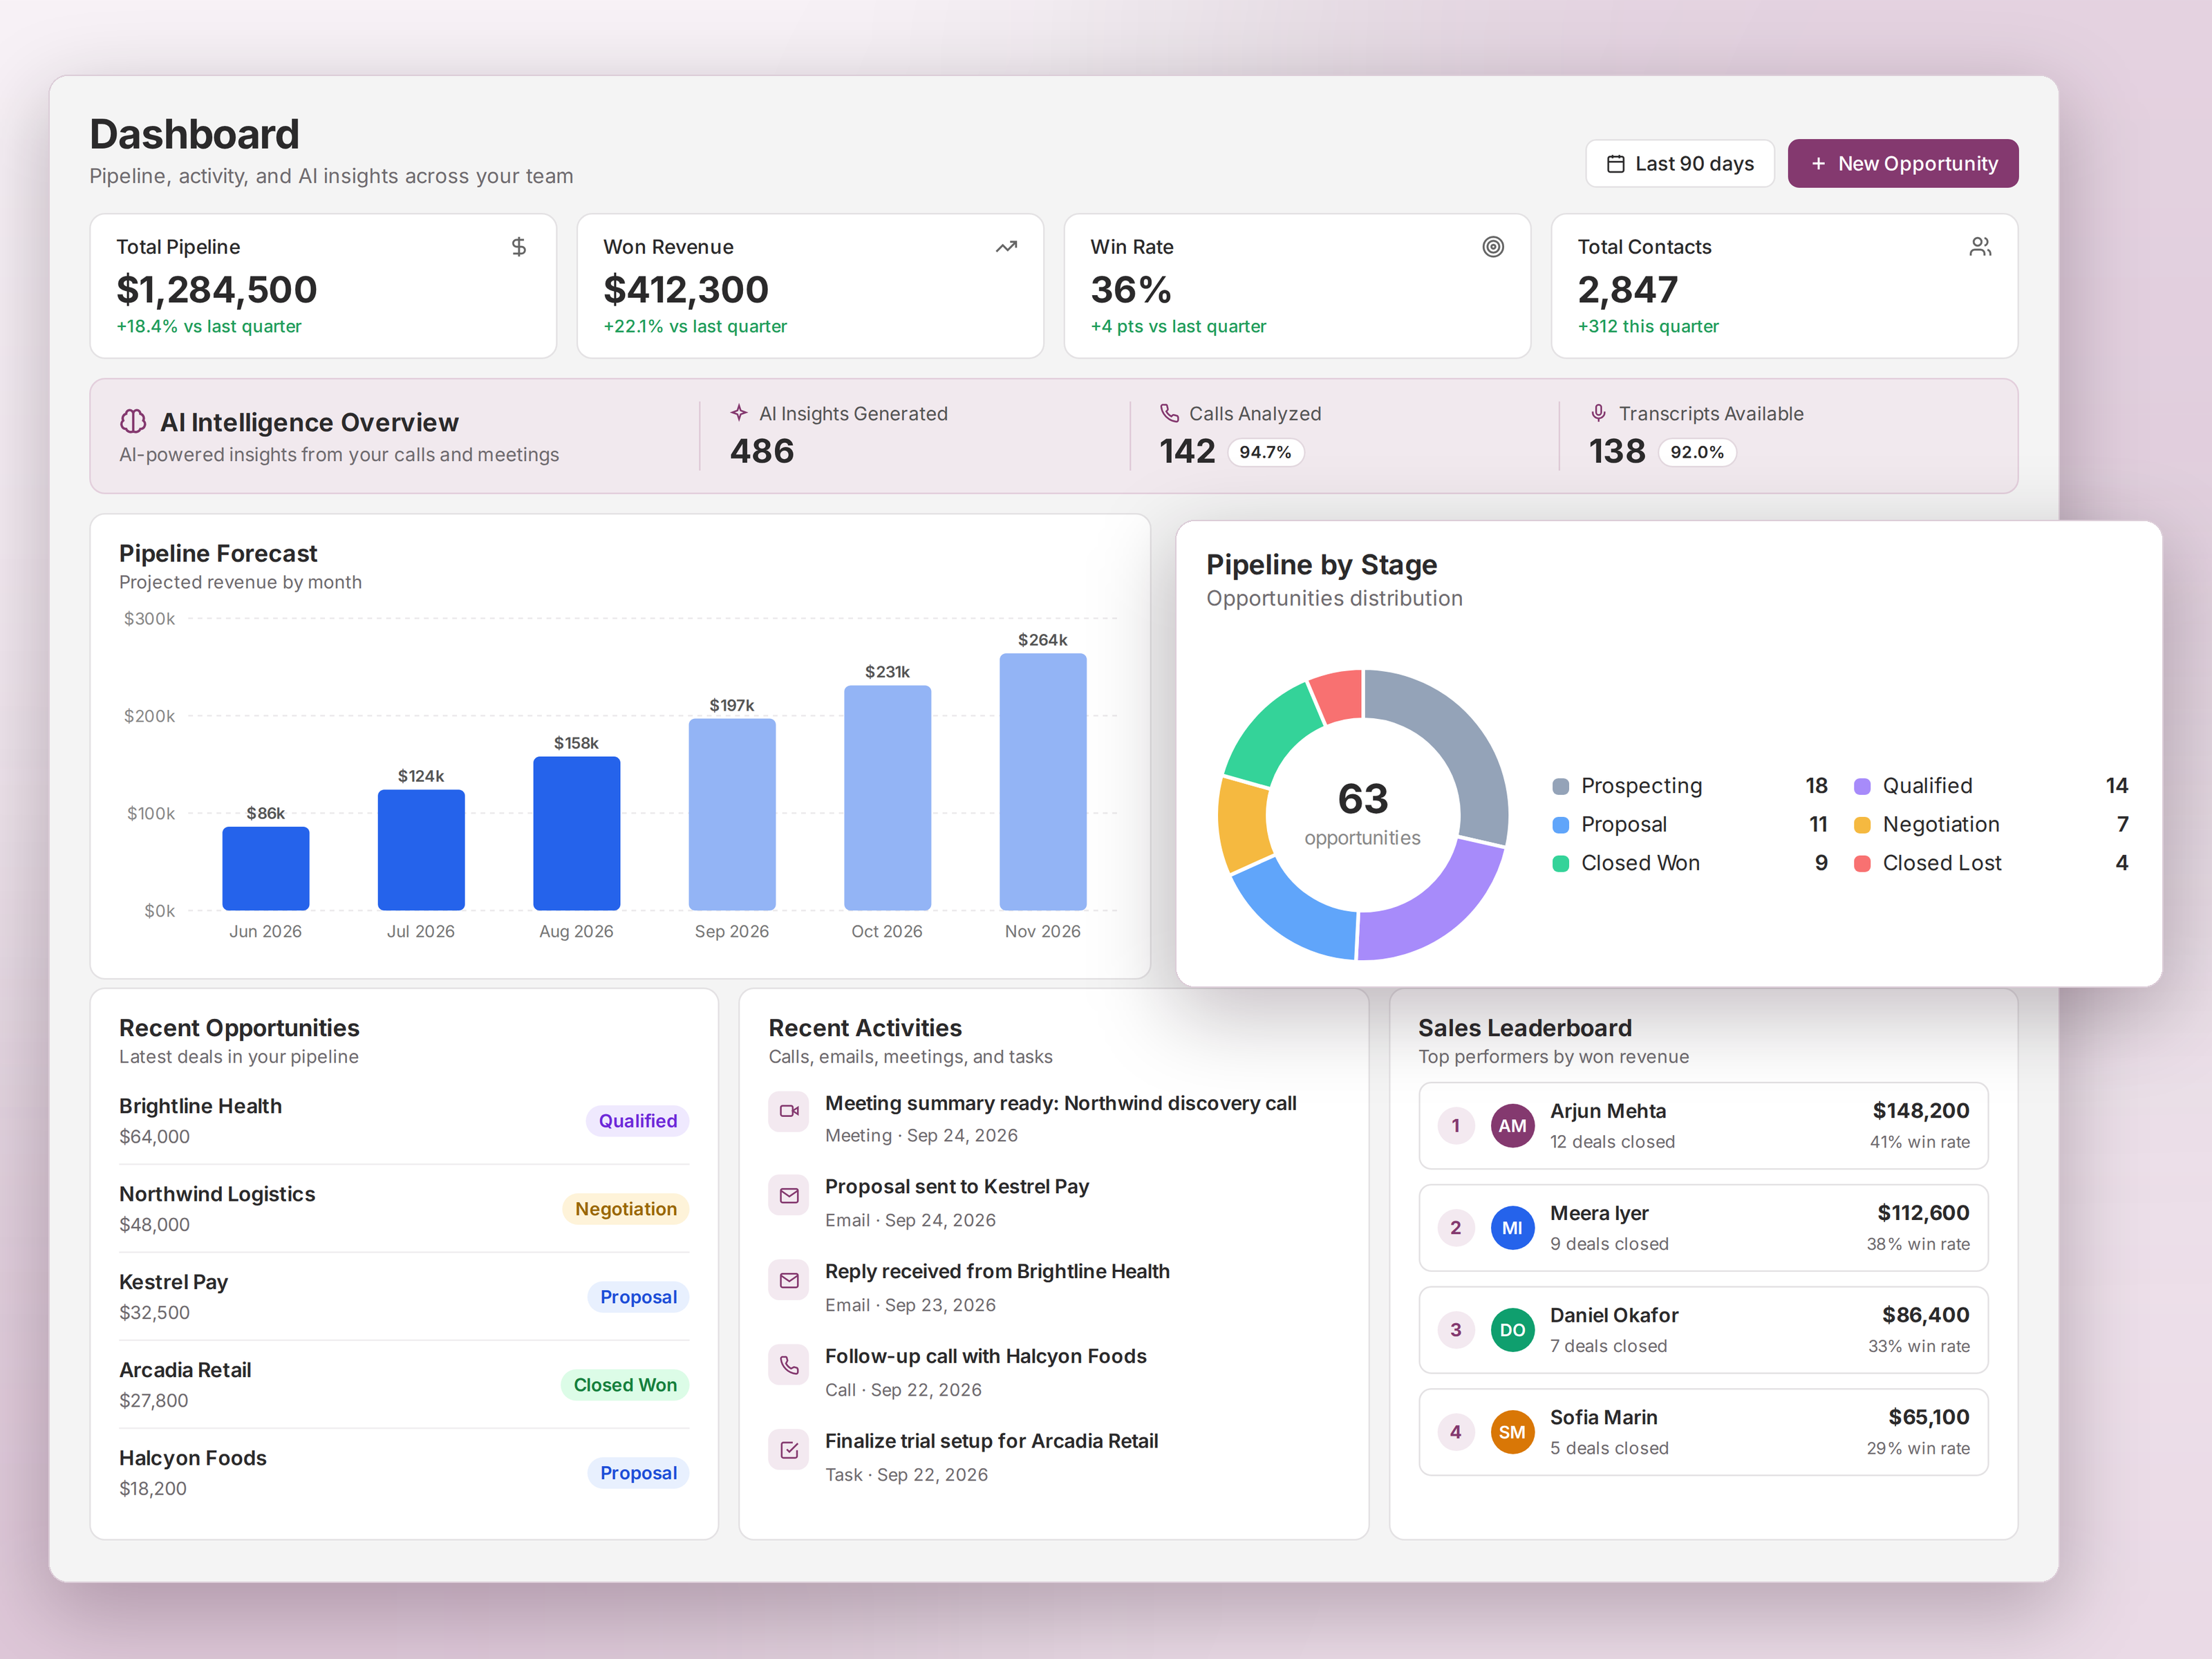Click the AM avatar for Arjun Mehta

pyautogui.click(x=1512, y=1126)
